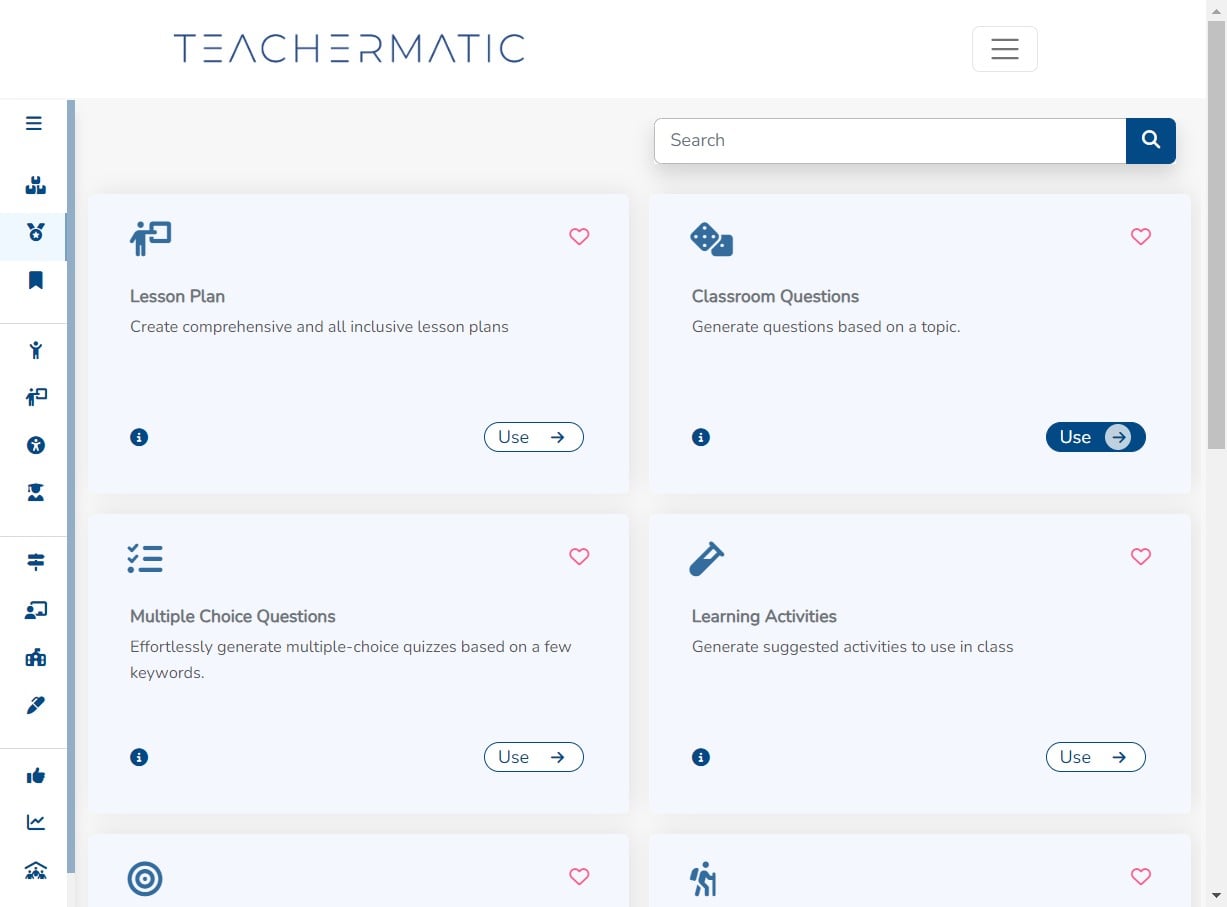
Task: Favorite the Multiple Choice Questions card
Action: click(579, 557)
